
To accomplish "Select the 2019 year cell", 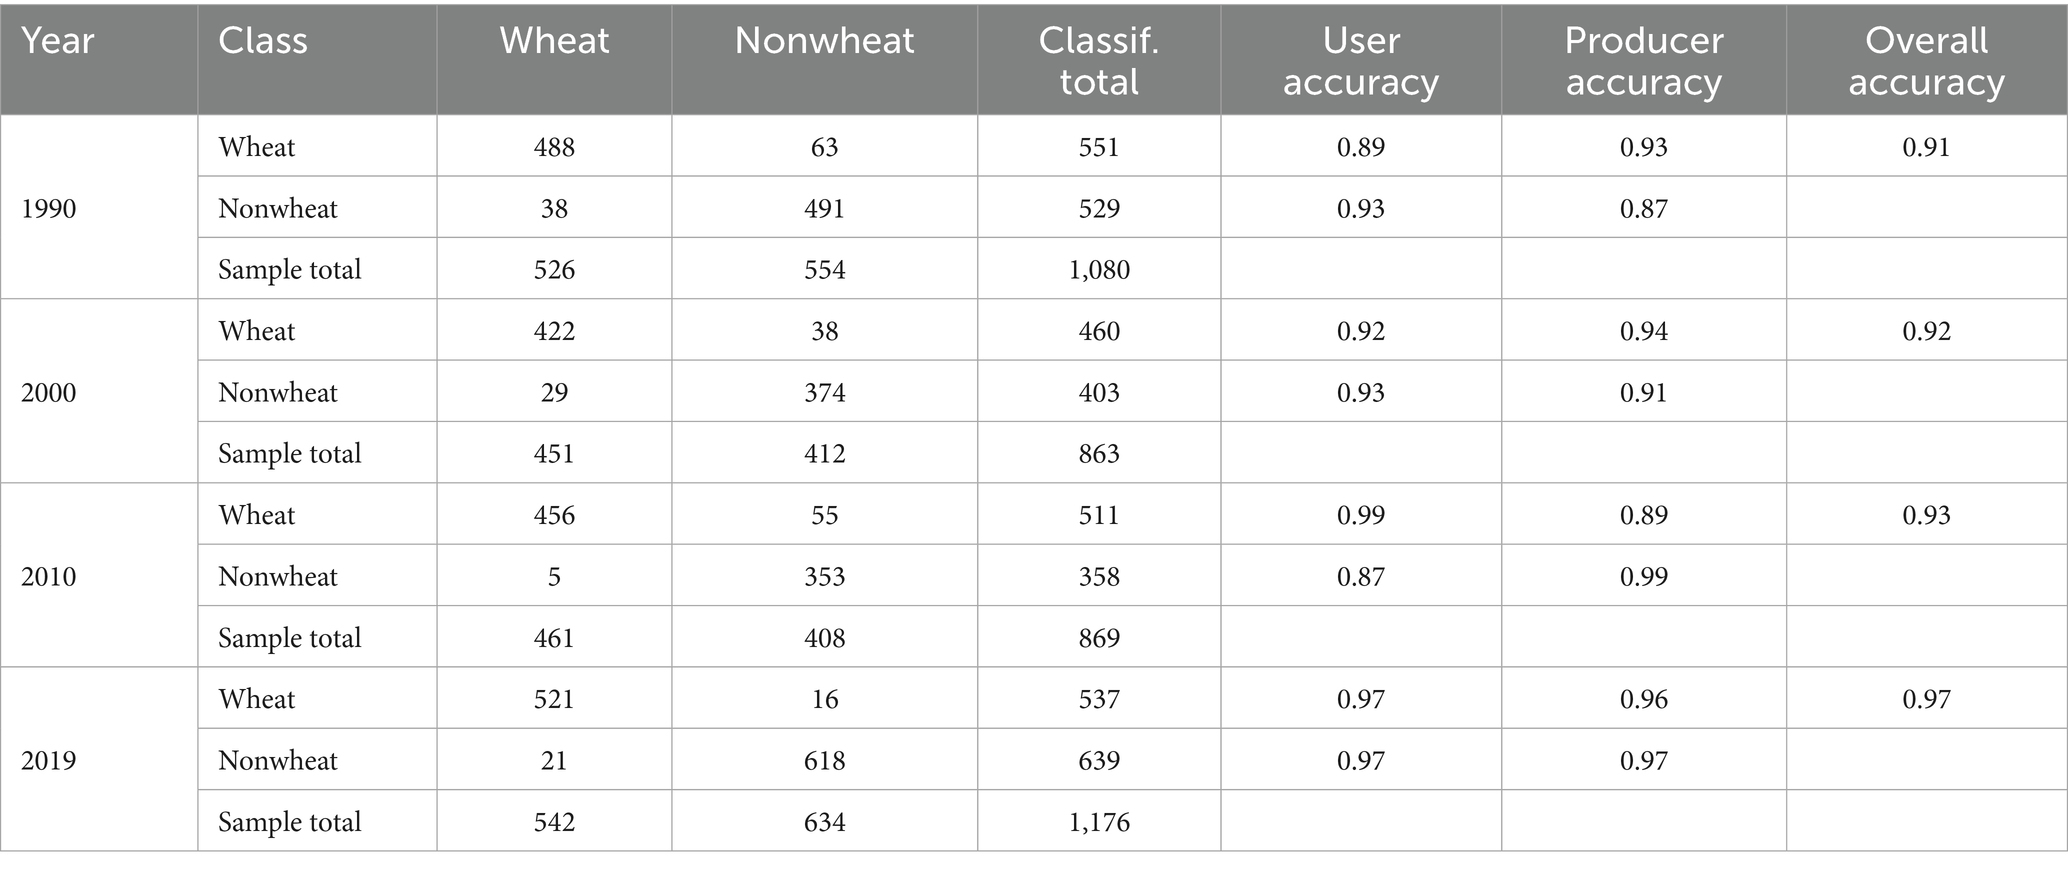I will pos(49,761).
